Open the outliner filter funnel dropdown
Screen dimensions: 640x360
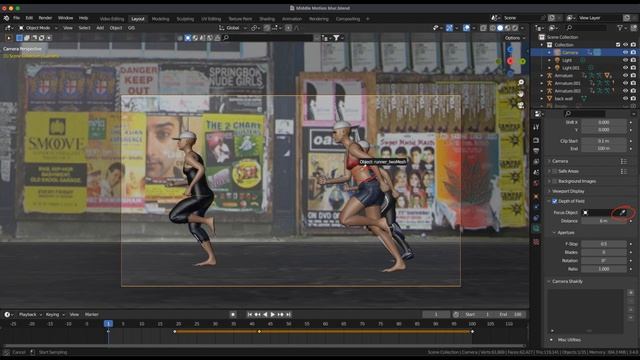point(622,28)
